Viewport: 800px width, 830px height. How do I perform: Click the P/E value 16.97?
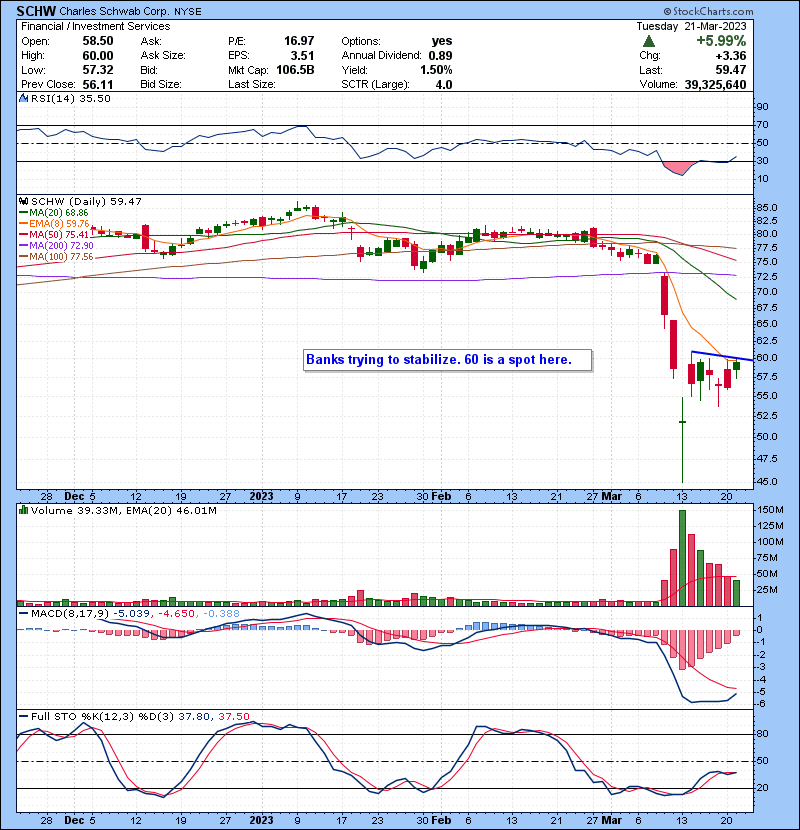pyautogui.click(x=299, y=41)
